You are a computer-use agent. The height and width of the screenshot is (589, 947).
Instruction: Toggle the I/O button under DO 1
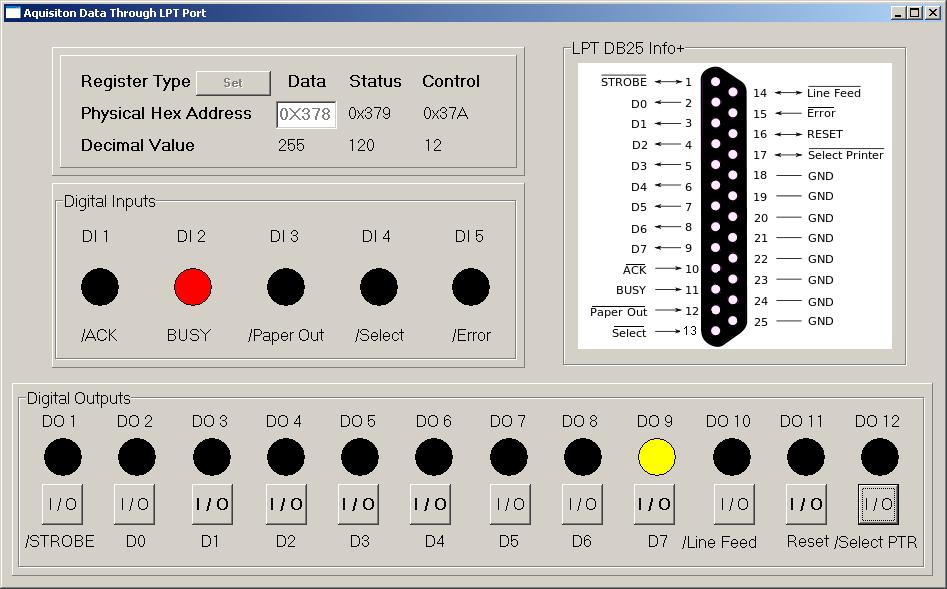[x=62, y=504]
